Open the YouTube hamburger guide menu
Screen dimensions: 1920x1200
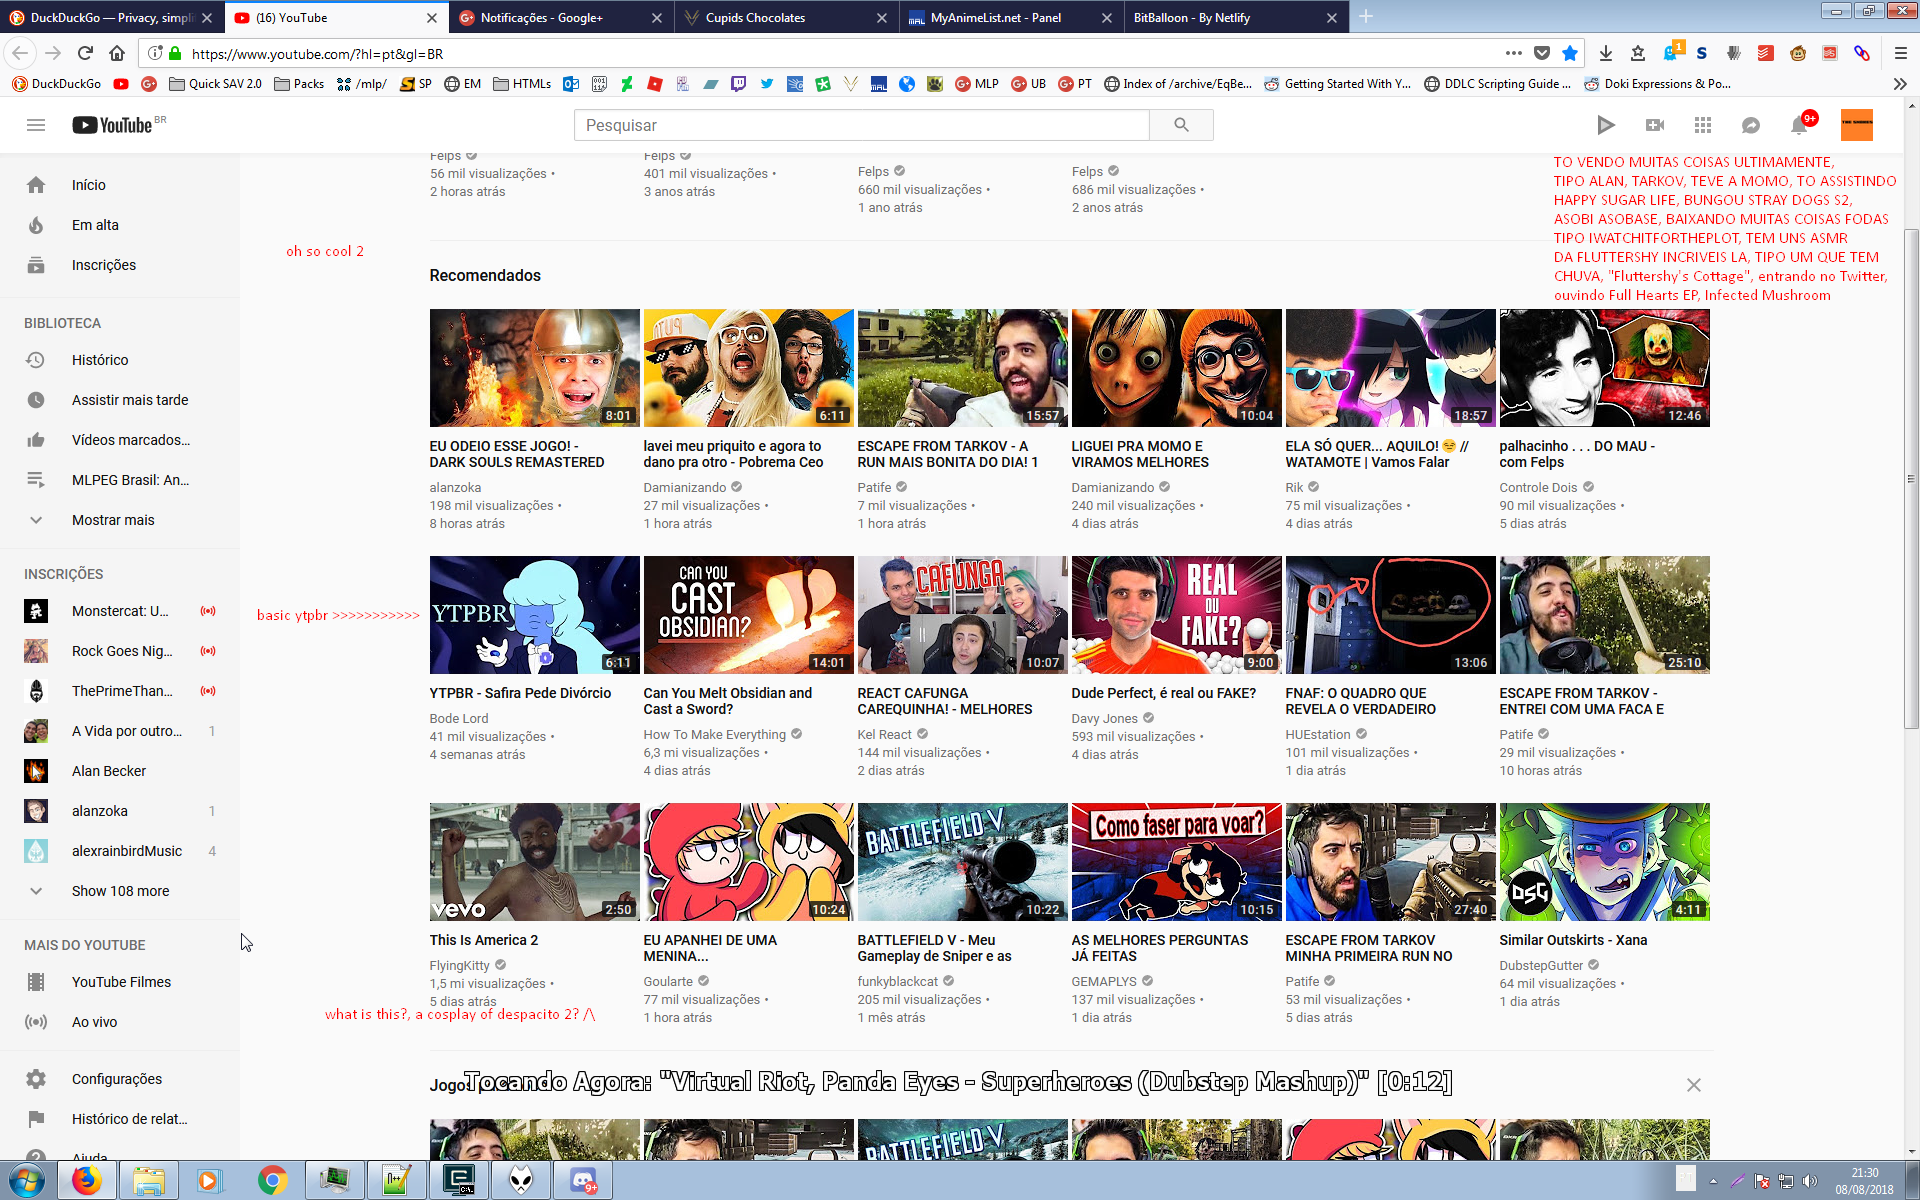click(36, 125)
